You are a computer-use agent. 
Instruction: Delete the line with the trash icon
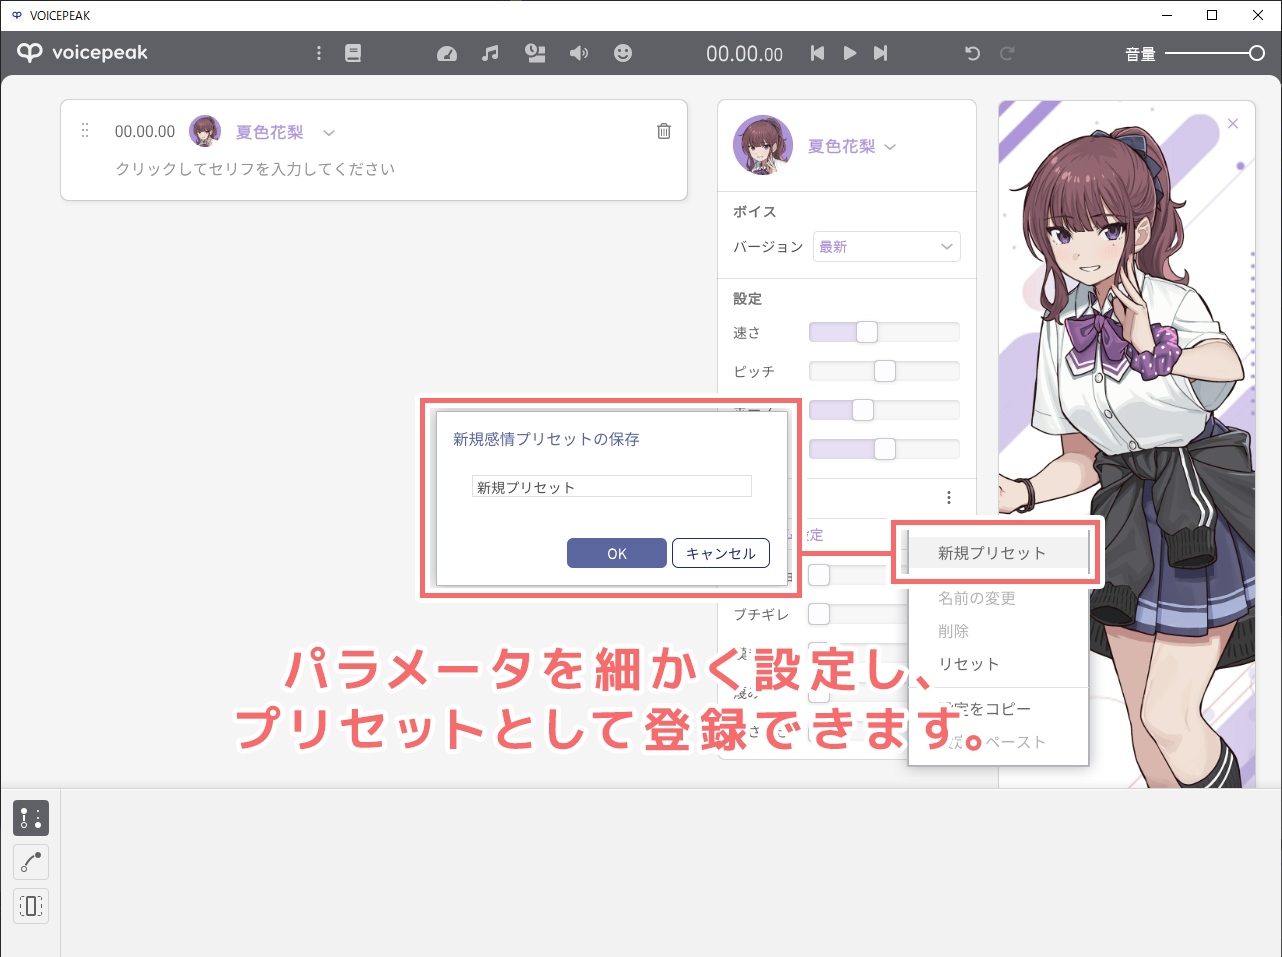point(664,131)
